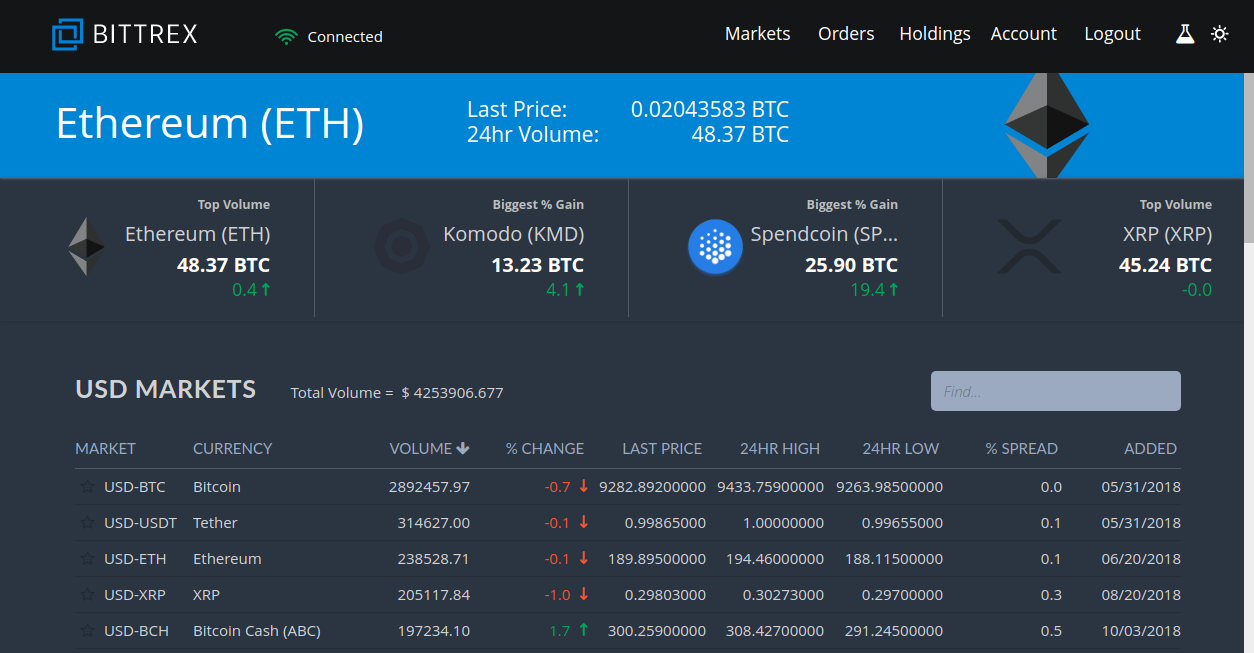Click the XRP logo icon
The image size is (1254, 653).
(x=1030, y=247)
